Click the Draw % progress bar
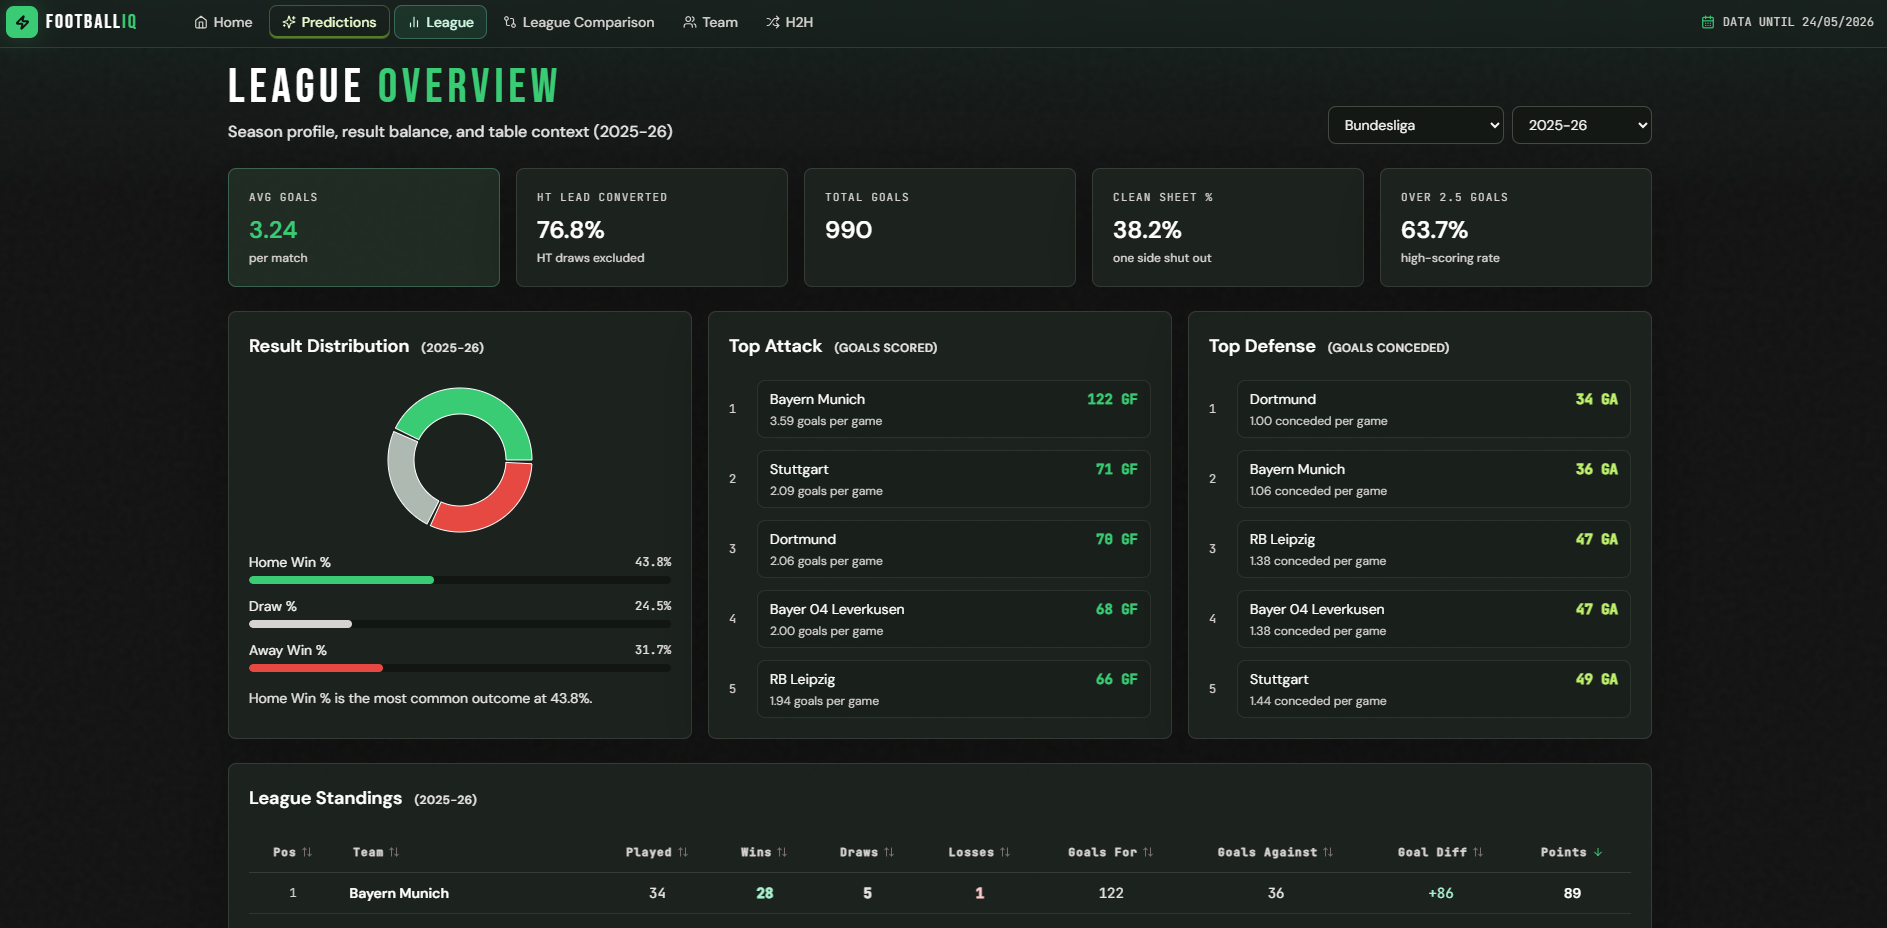Screen dimensions: 1887x928 click(x=460, y=624)
